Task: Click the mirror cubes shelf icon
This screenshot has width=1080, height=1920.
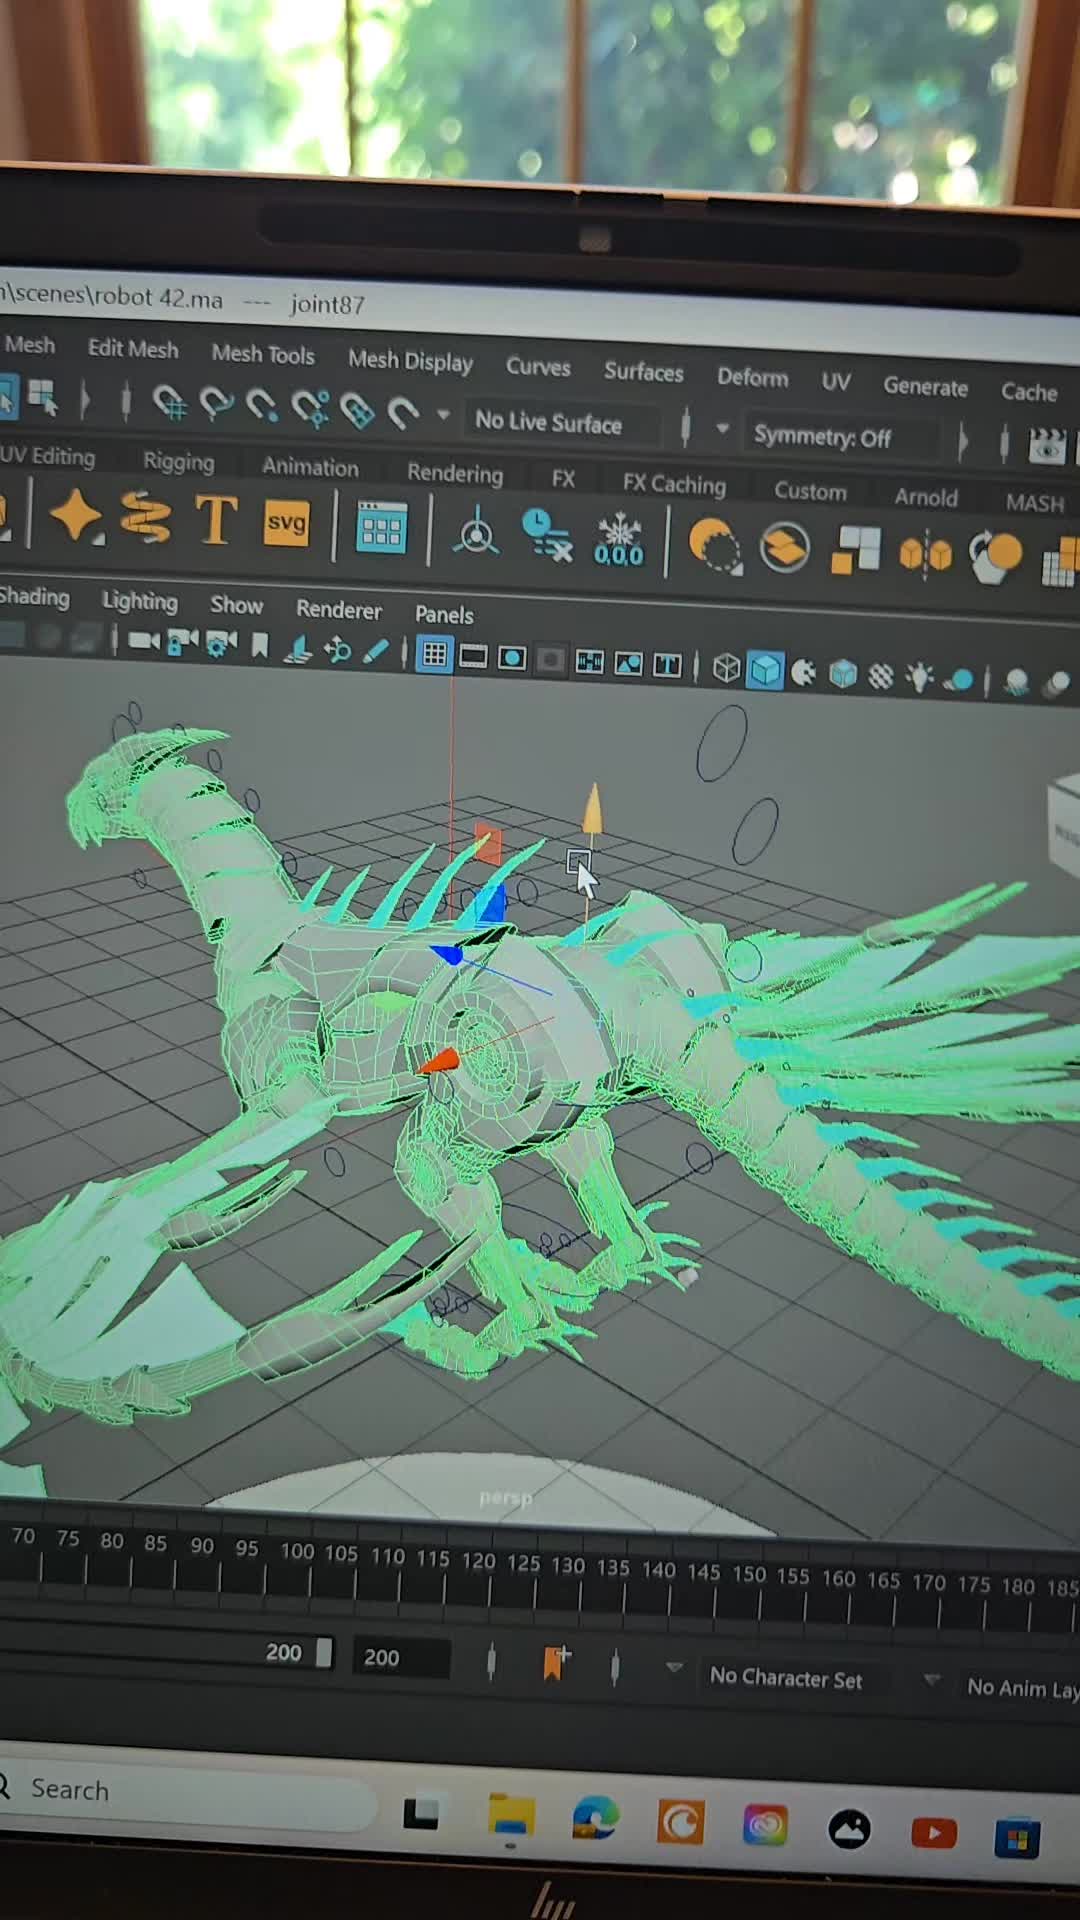Action: click(x=926, y=554)
